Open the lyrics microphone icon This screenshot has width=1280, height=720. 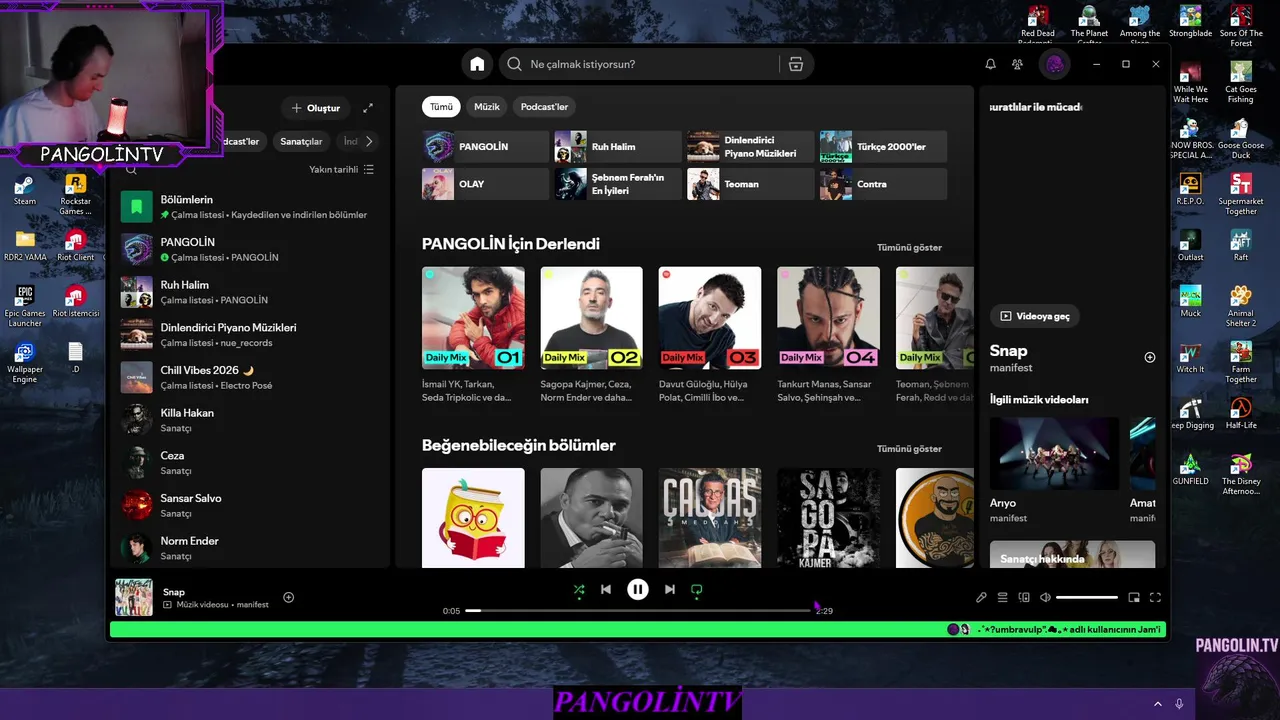tap(981, 597)
